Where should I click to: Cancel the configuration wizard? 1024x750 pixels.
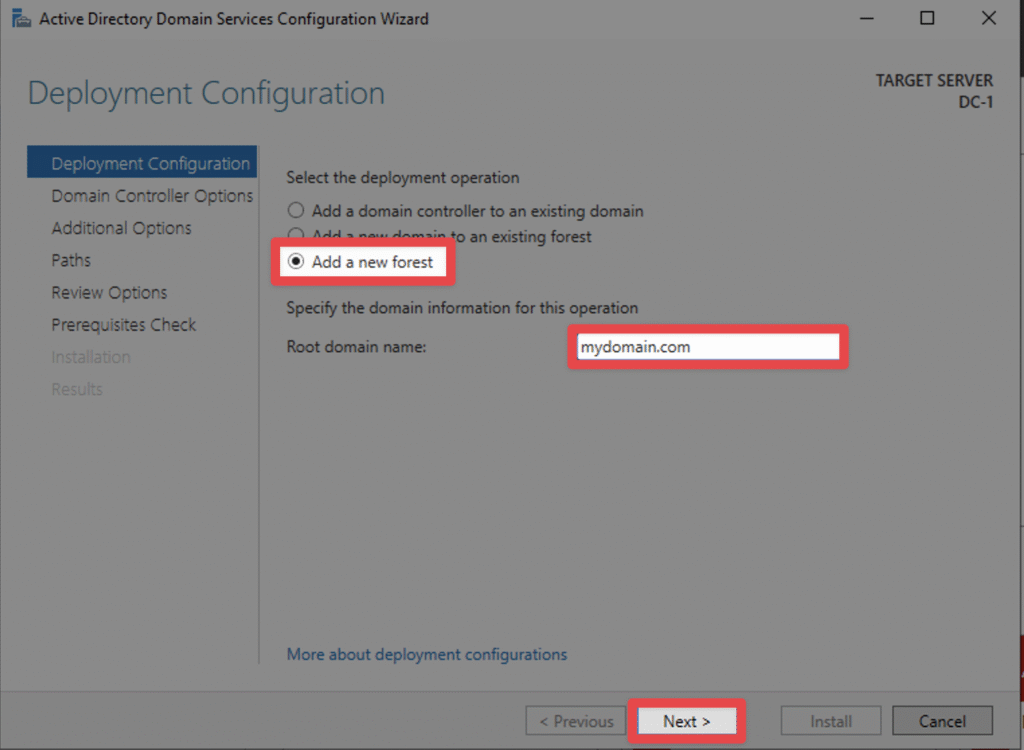click(x=942, y=721)
